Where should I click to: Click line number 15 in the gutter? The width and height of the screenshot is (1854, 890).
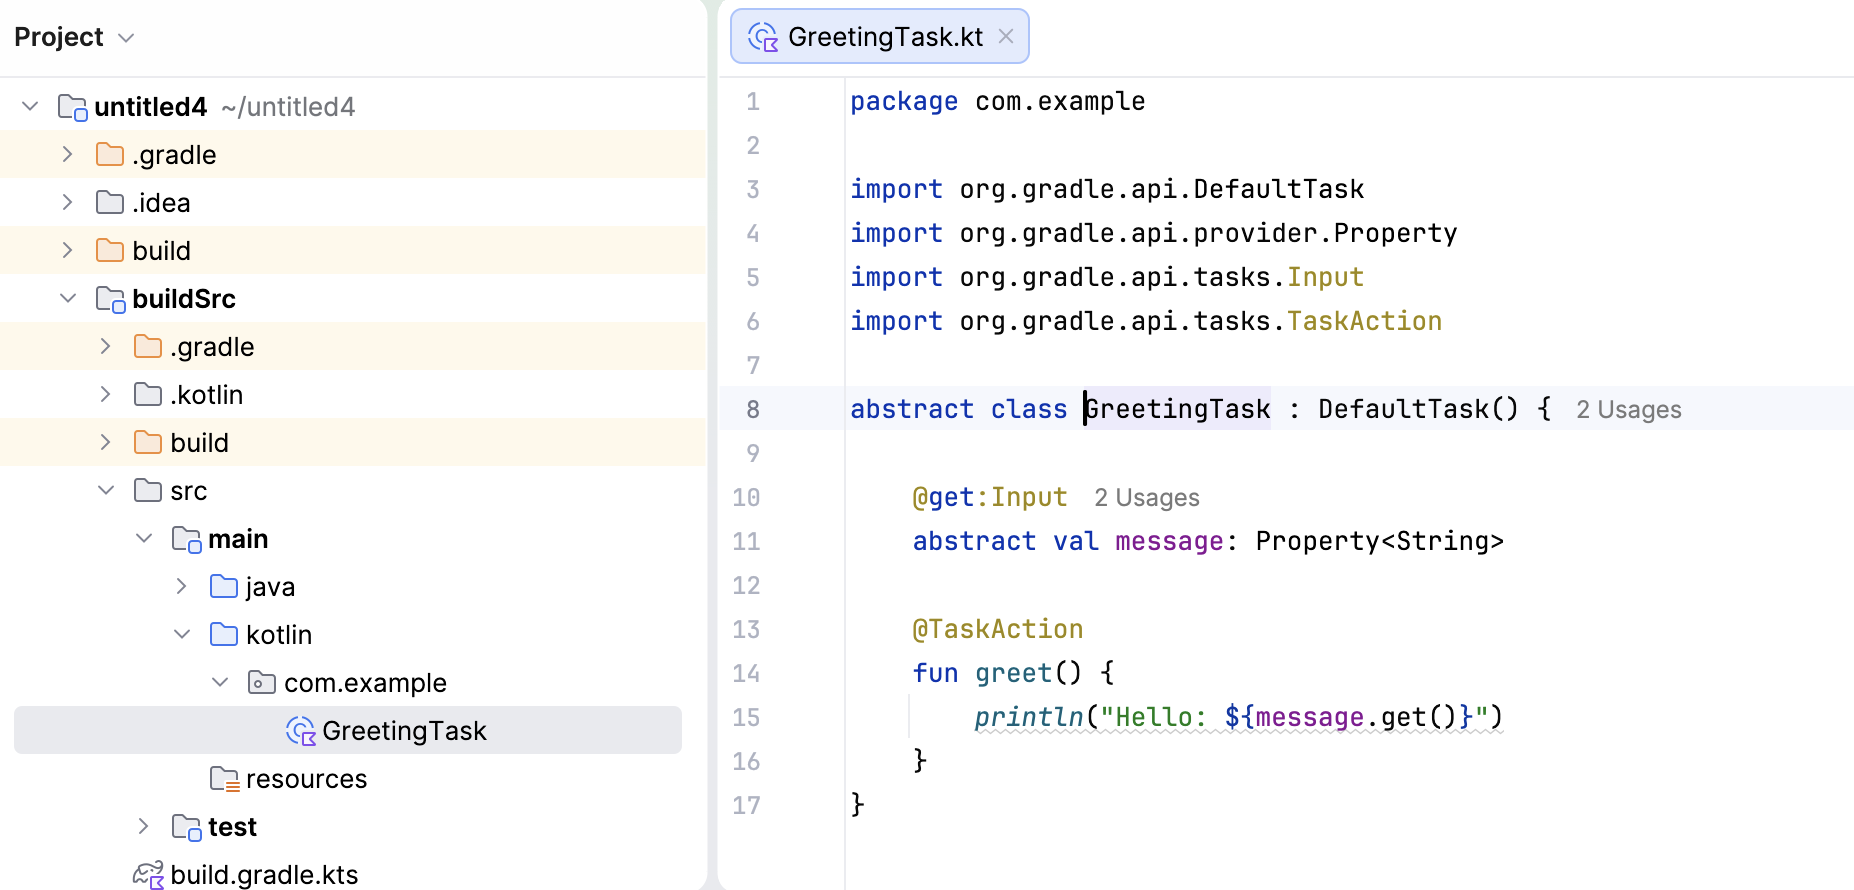746,717
